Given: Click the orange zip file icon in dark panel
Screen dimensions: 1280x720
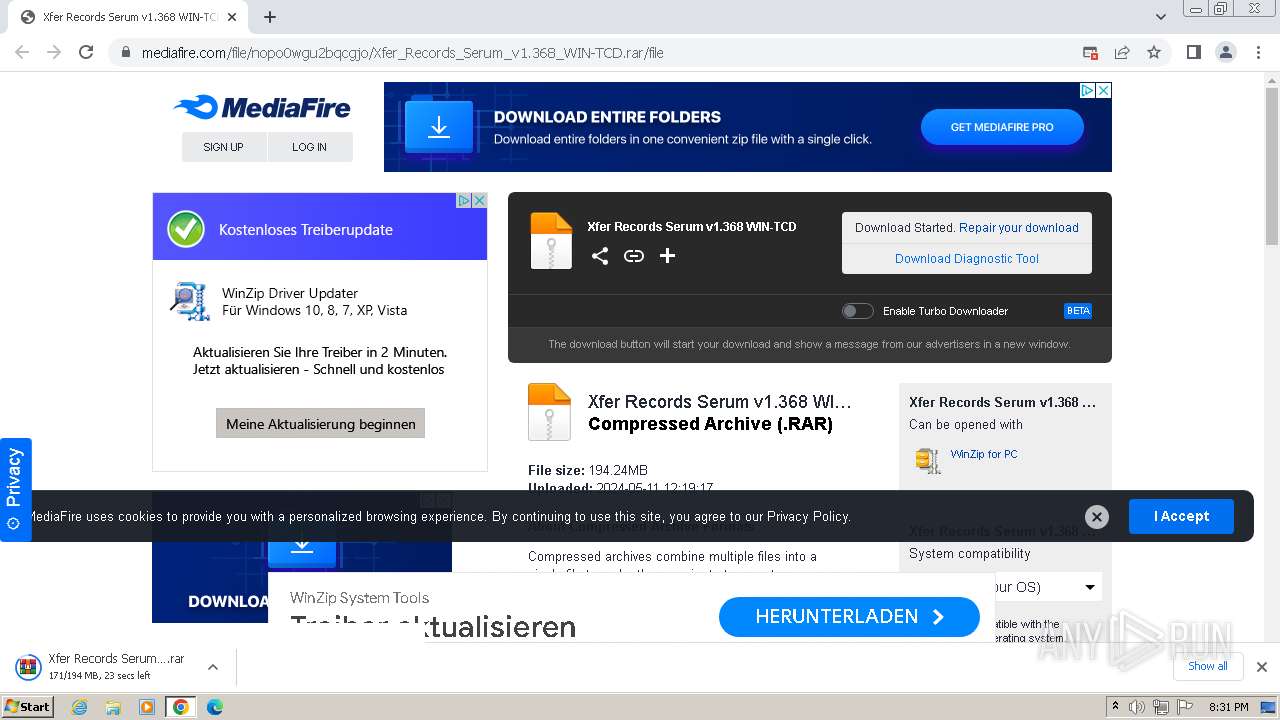Looking at the screenshot, I should click(x=551, y=241).
